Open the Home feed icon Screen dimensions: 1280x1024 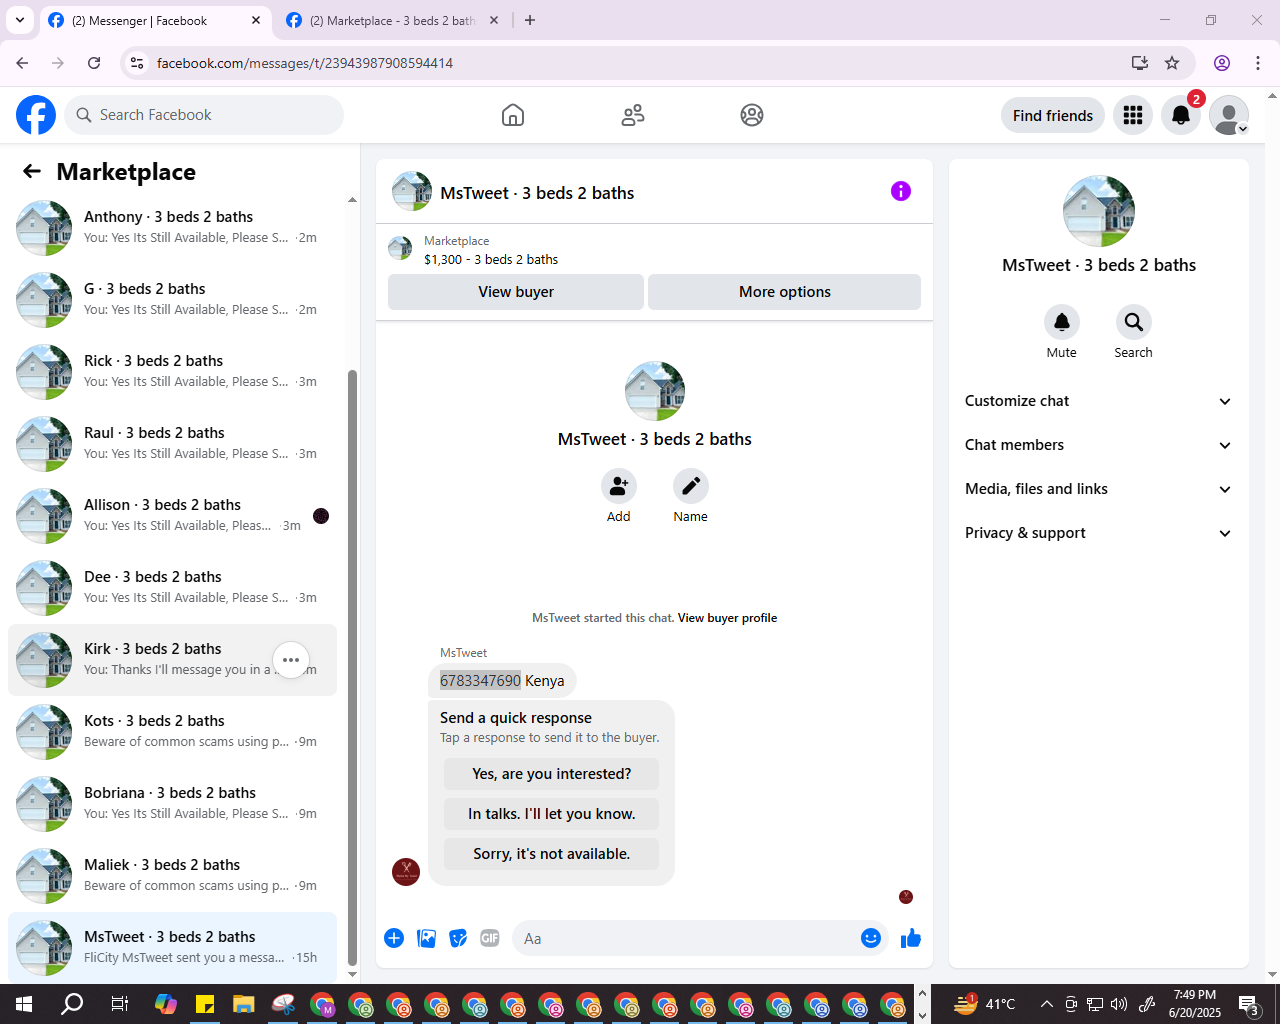513,115
